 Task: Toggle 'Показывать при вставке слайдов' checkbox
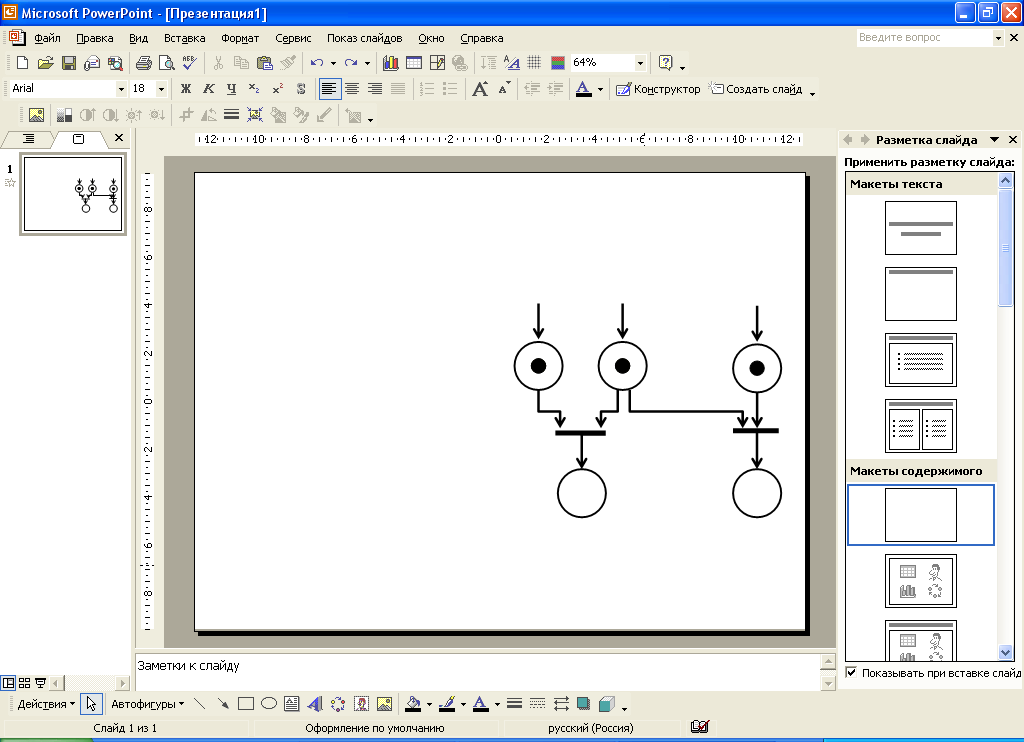[x=851, y=673]
